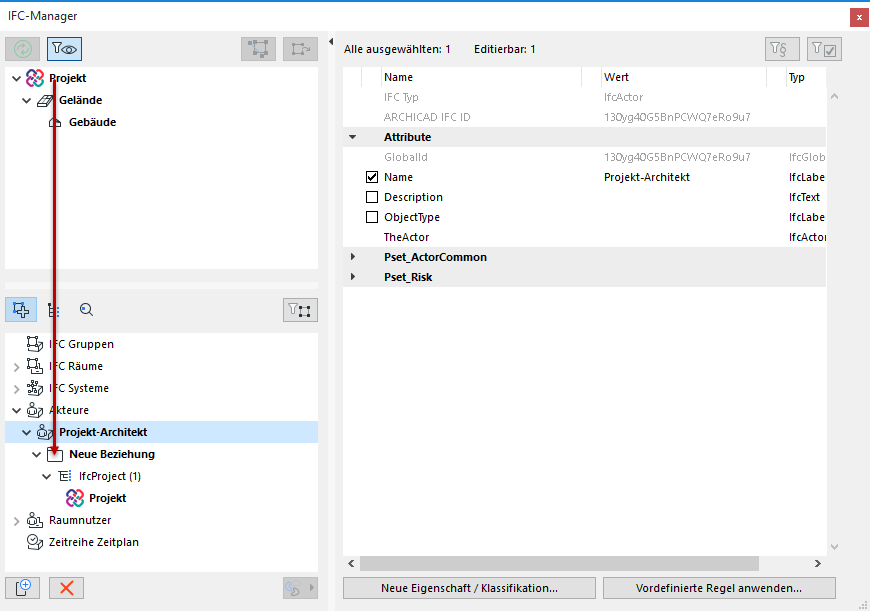Collapse the IfcProject (1) node
The width and height of the screenshot is (870, 611).
click(x=47, y=477)
